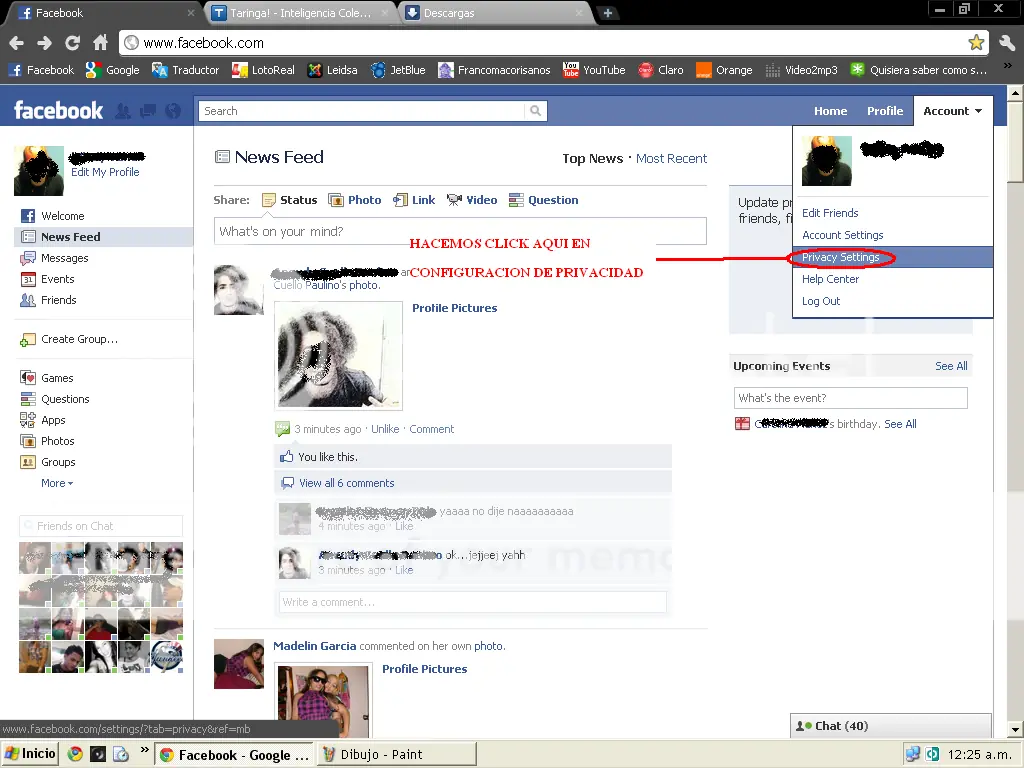1024x768 pixels.
Task: Go to Home in Facebook header
Action: pos(830,111)
